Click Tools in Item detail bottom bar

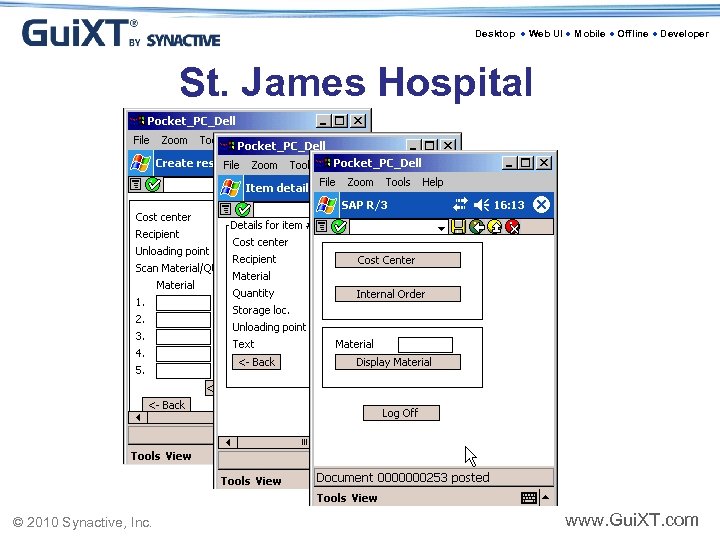point(235,481)
